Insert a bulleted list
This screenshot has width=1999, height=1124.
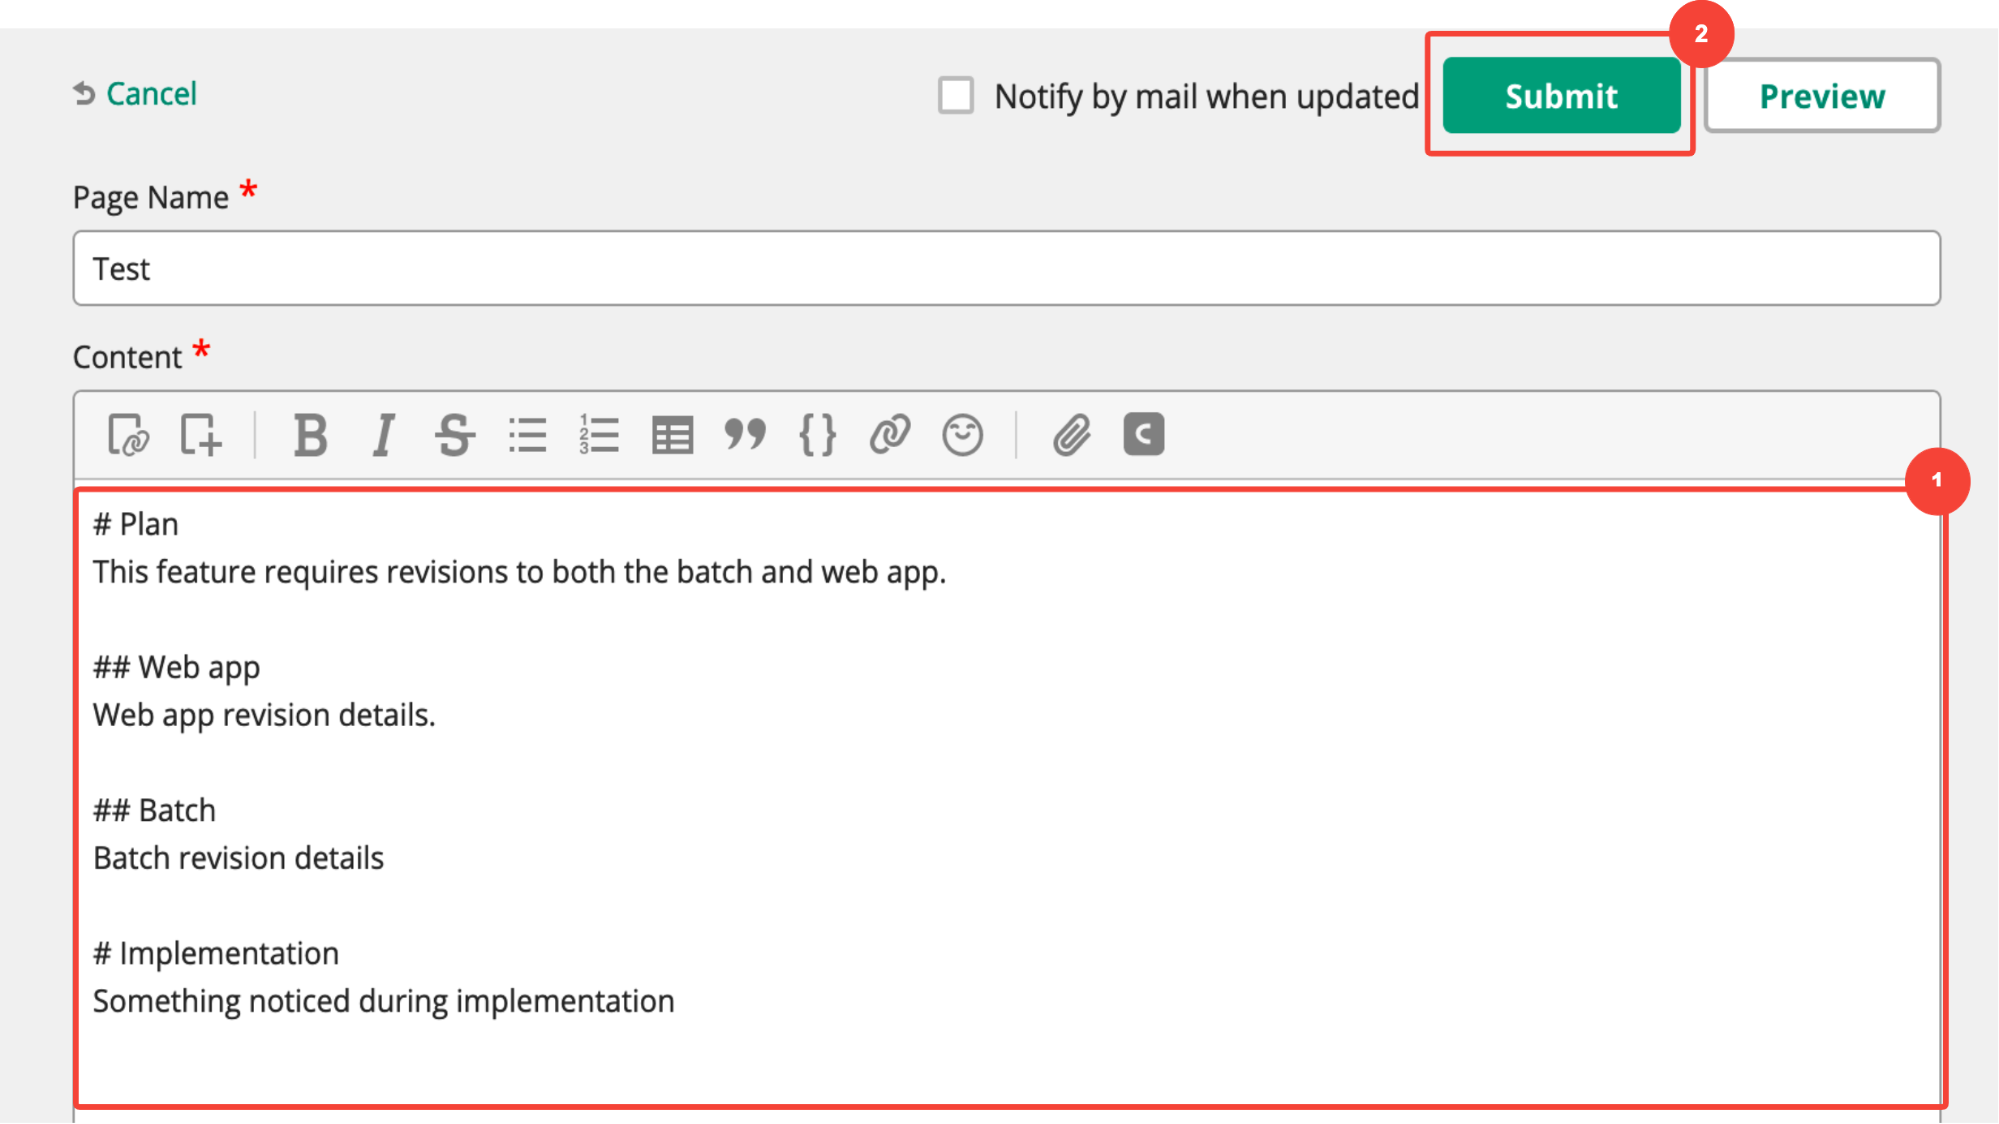pyautogui.click(x=527, y=435)
